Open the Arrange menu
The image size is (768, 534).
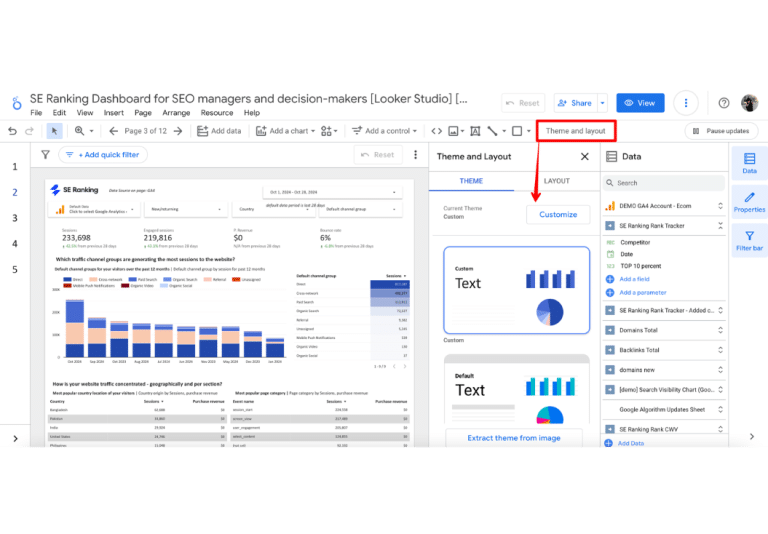(176, 113)
